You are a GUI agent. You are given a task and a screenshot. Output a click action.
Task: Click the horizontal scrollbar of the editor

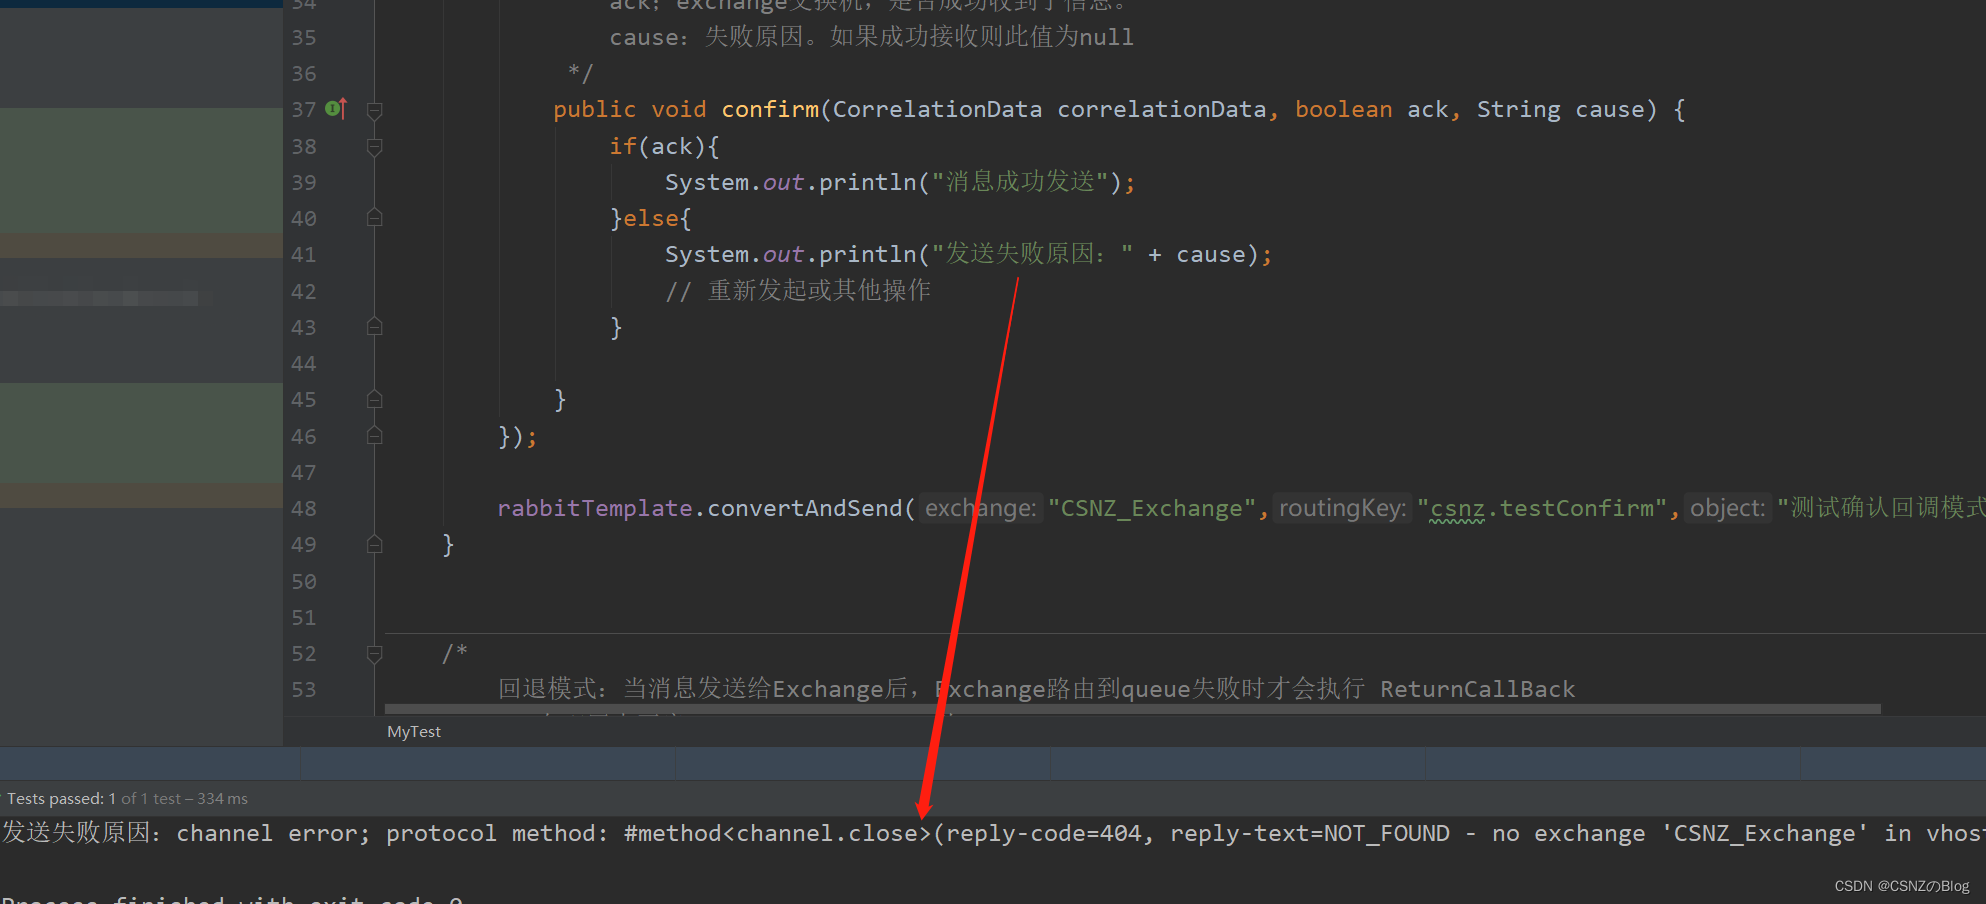point(1133,709)
